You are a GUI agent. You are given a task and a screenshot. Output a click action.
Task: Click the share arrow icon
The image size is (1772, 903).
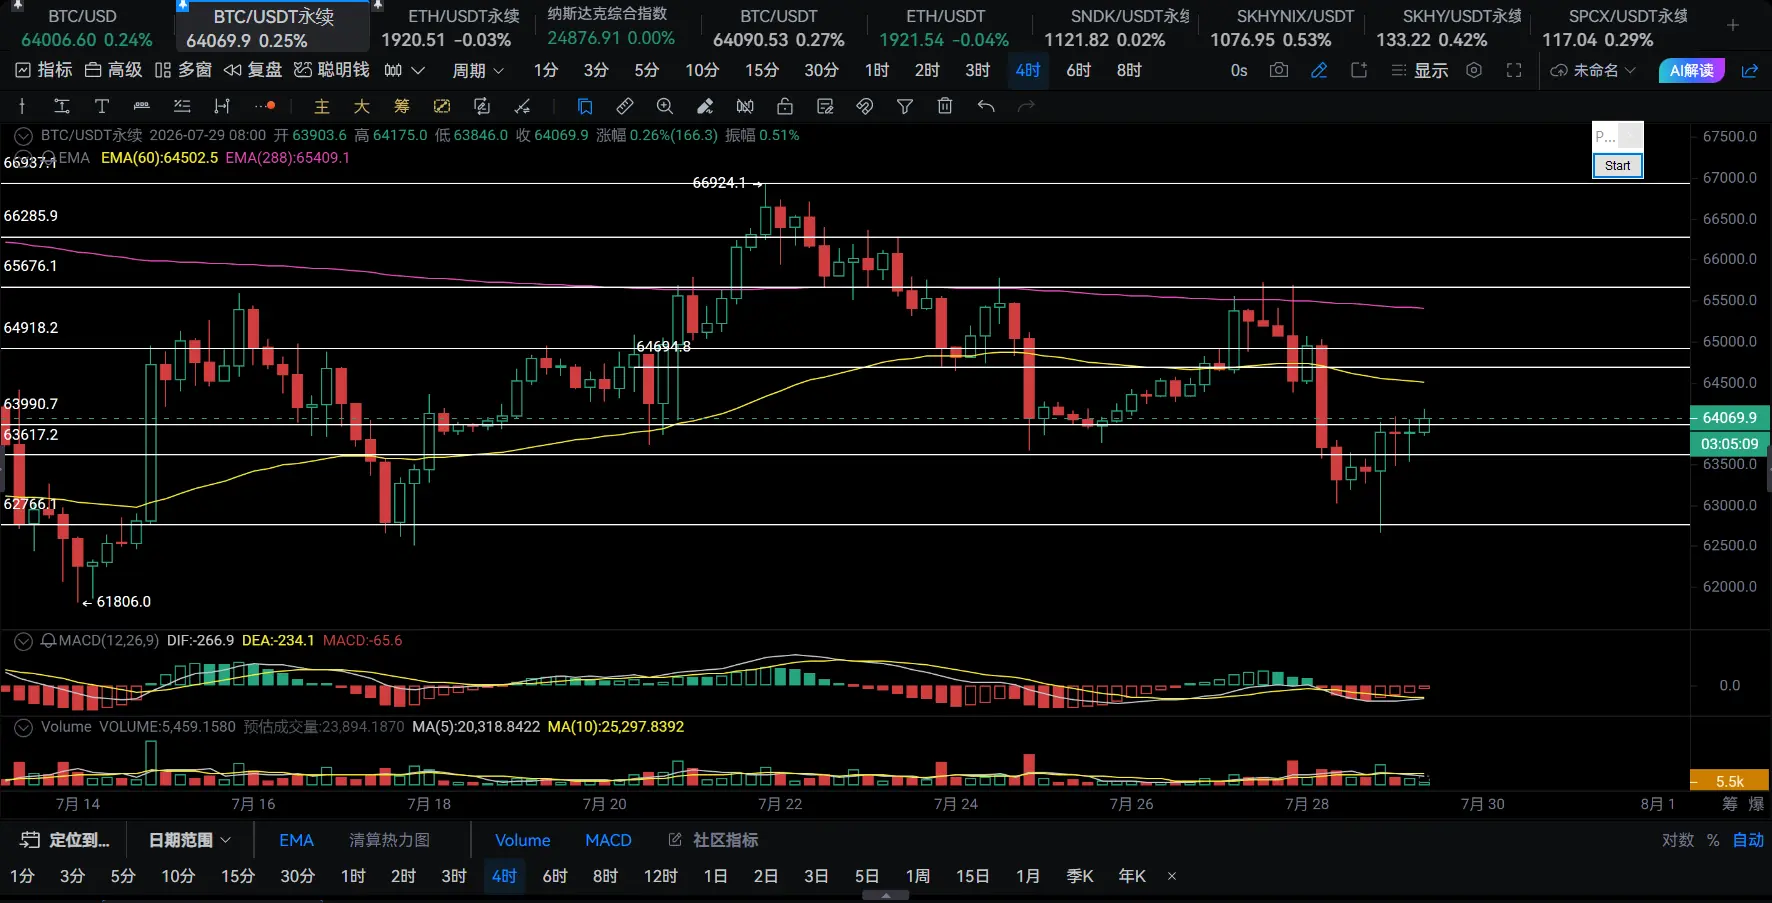pyautogui.click(x=1750, y=70)
